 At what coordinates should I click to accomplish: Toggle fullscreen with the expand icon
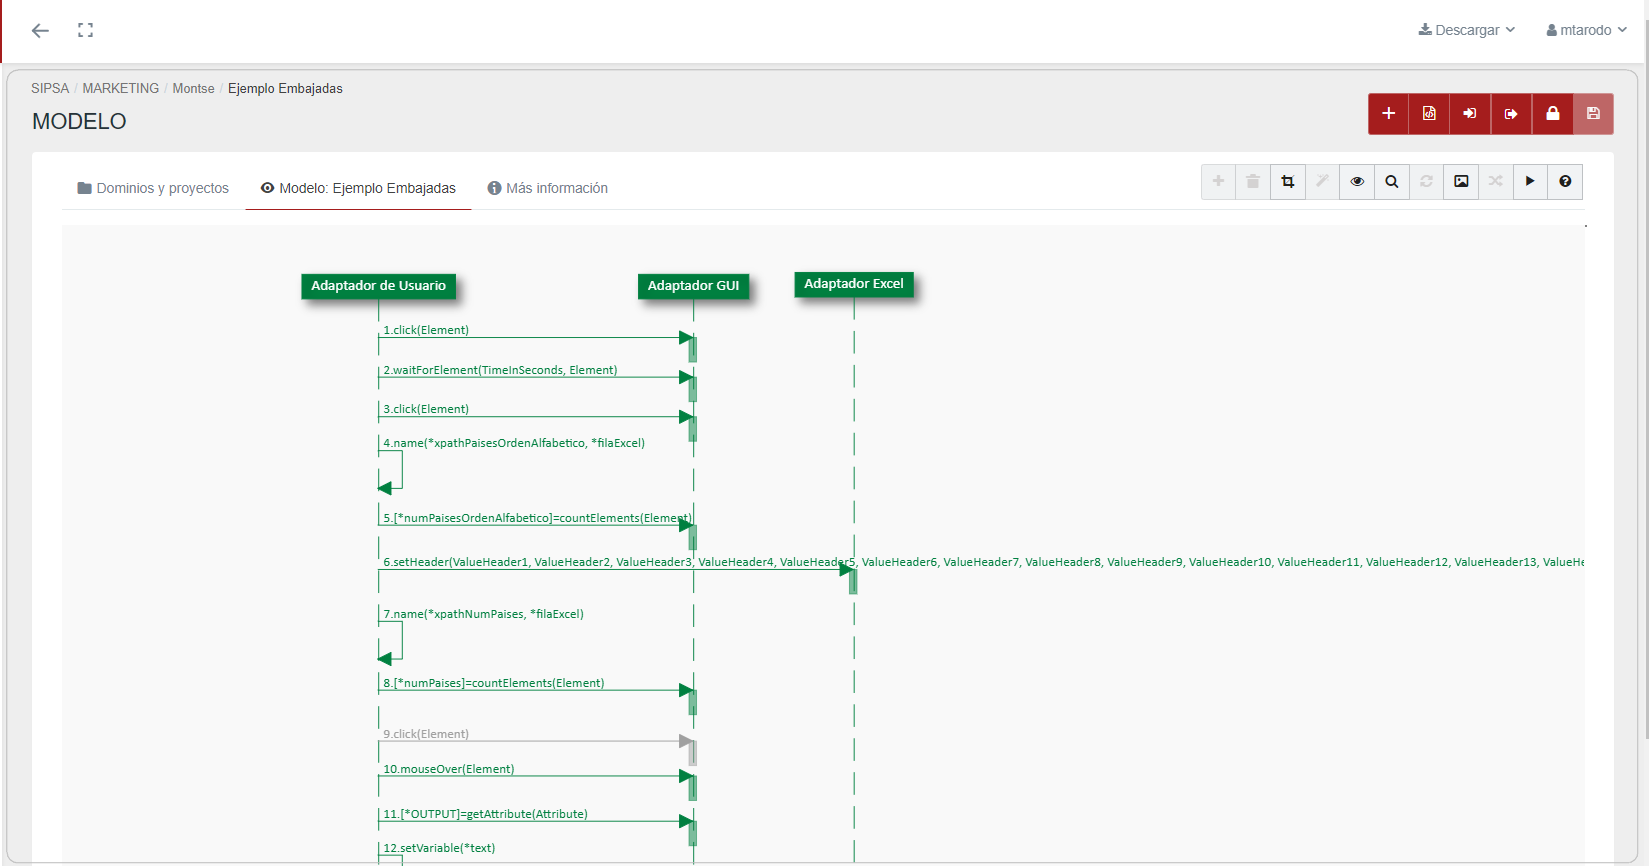click(x=86, y=30)
